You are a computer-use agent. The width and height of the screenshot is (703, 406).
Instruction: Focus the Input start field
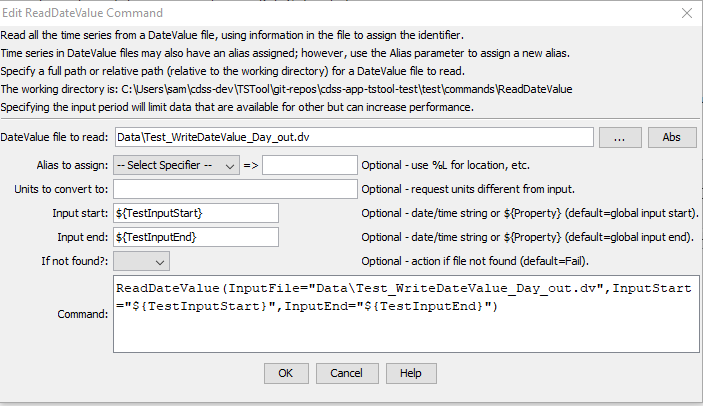196,213
